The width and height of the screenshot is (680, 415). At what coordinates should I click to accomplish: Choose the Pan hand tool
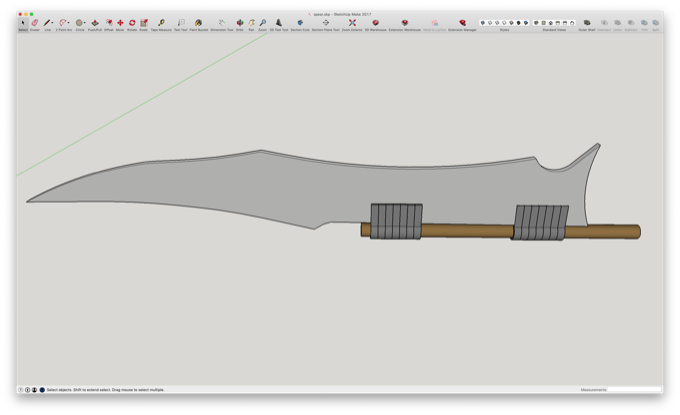tap(251, 23)
